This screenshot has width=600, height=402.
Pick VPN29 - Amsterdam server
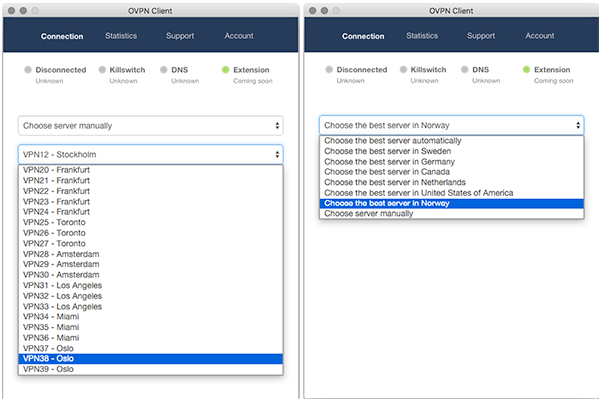(150, 264)
